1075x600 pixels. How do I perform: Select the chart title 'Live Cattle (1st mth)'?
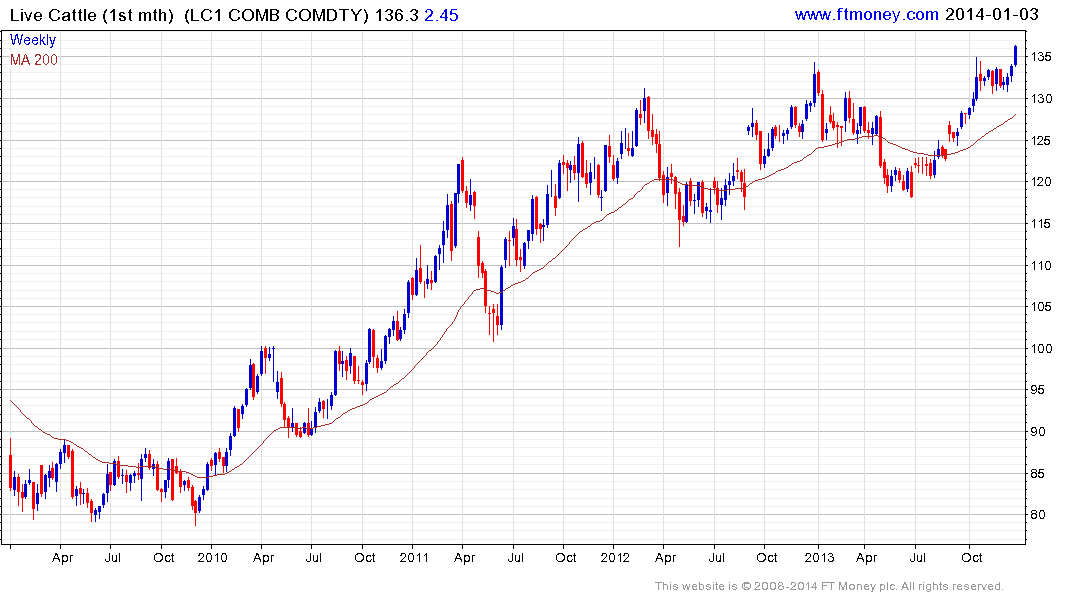pos(93,15)
